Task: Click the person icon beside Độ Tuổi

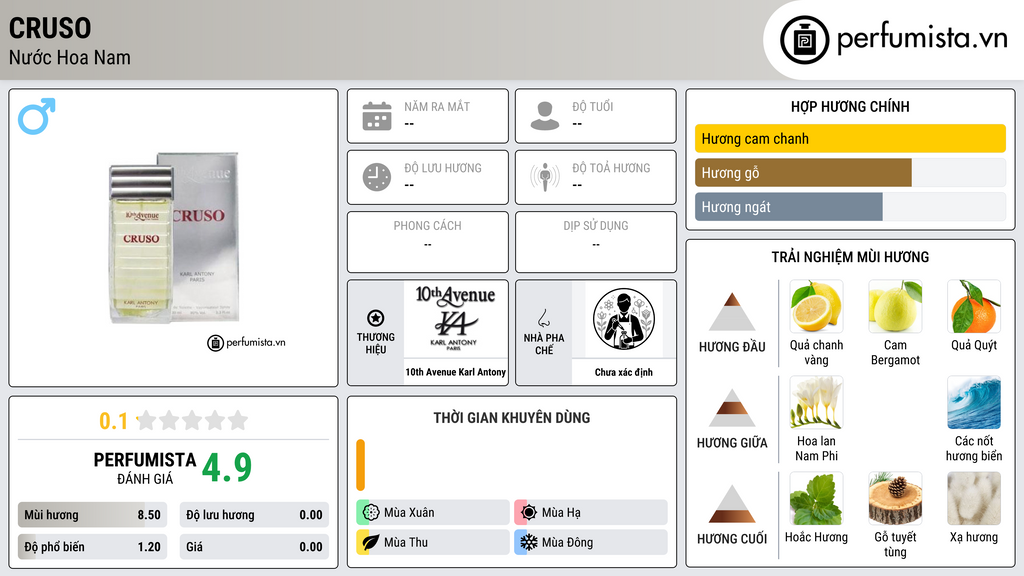Action: tap(545, 116)
